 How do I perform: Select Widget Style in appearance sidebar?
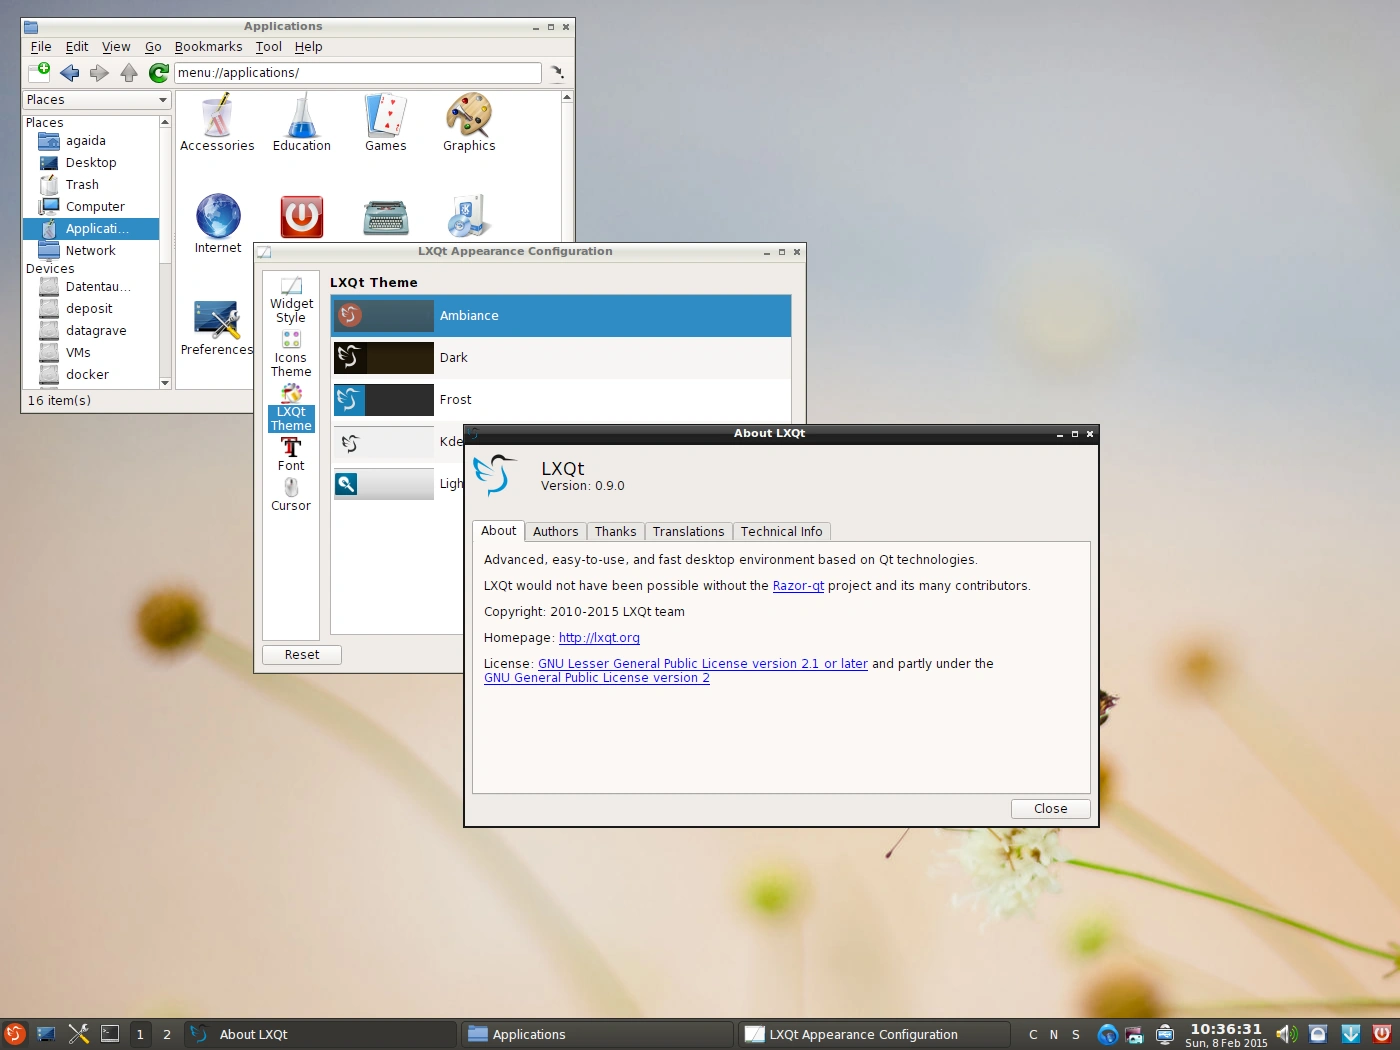point(291,300)
